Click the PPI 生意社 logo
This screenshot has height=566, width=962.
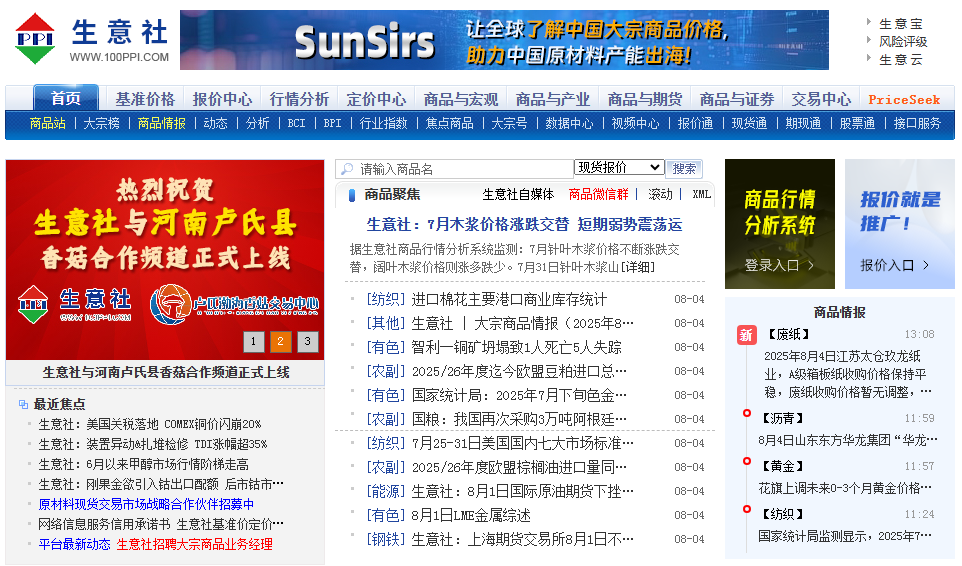pos(92,38)
